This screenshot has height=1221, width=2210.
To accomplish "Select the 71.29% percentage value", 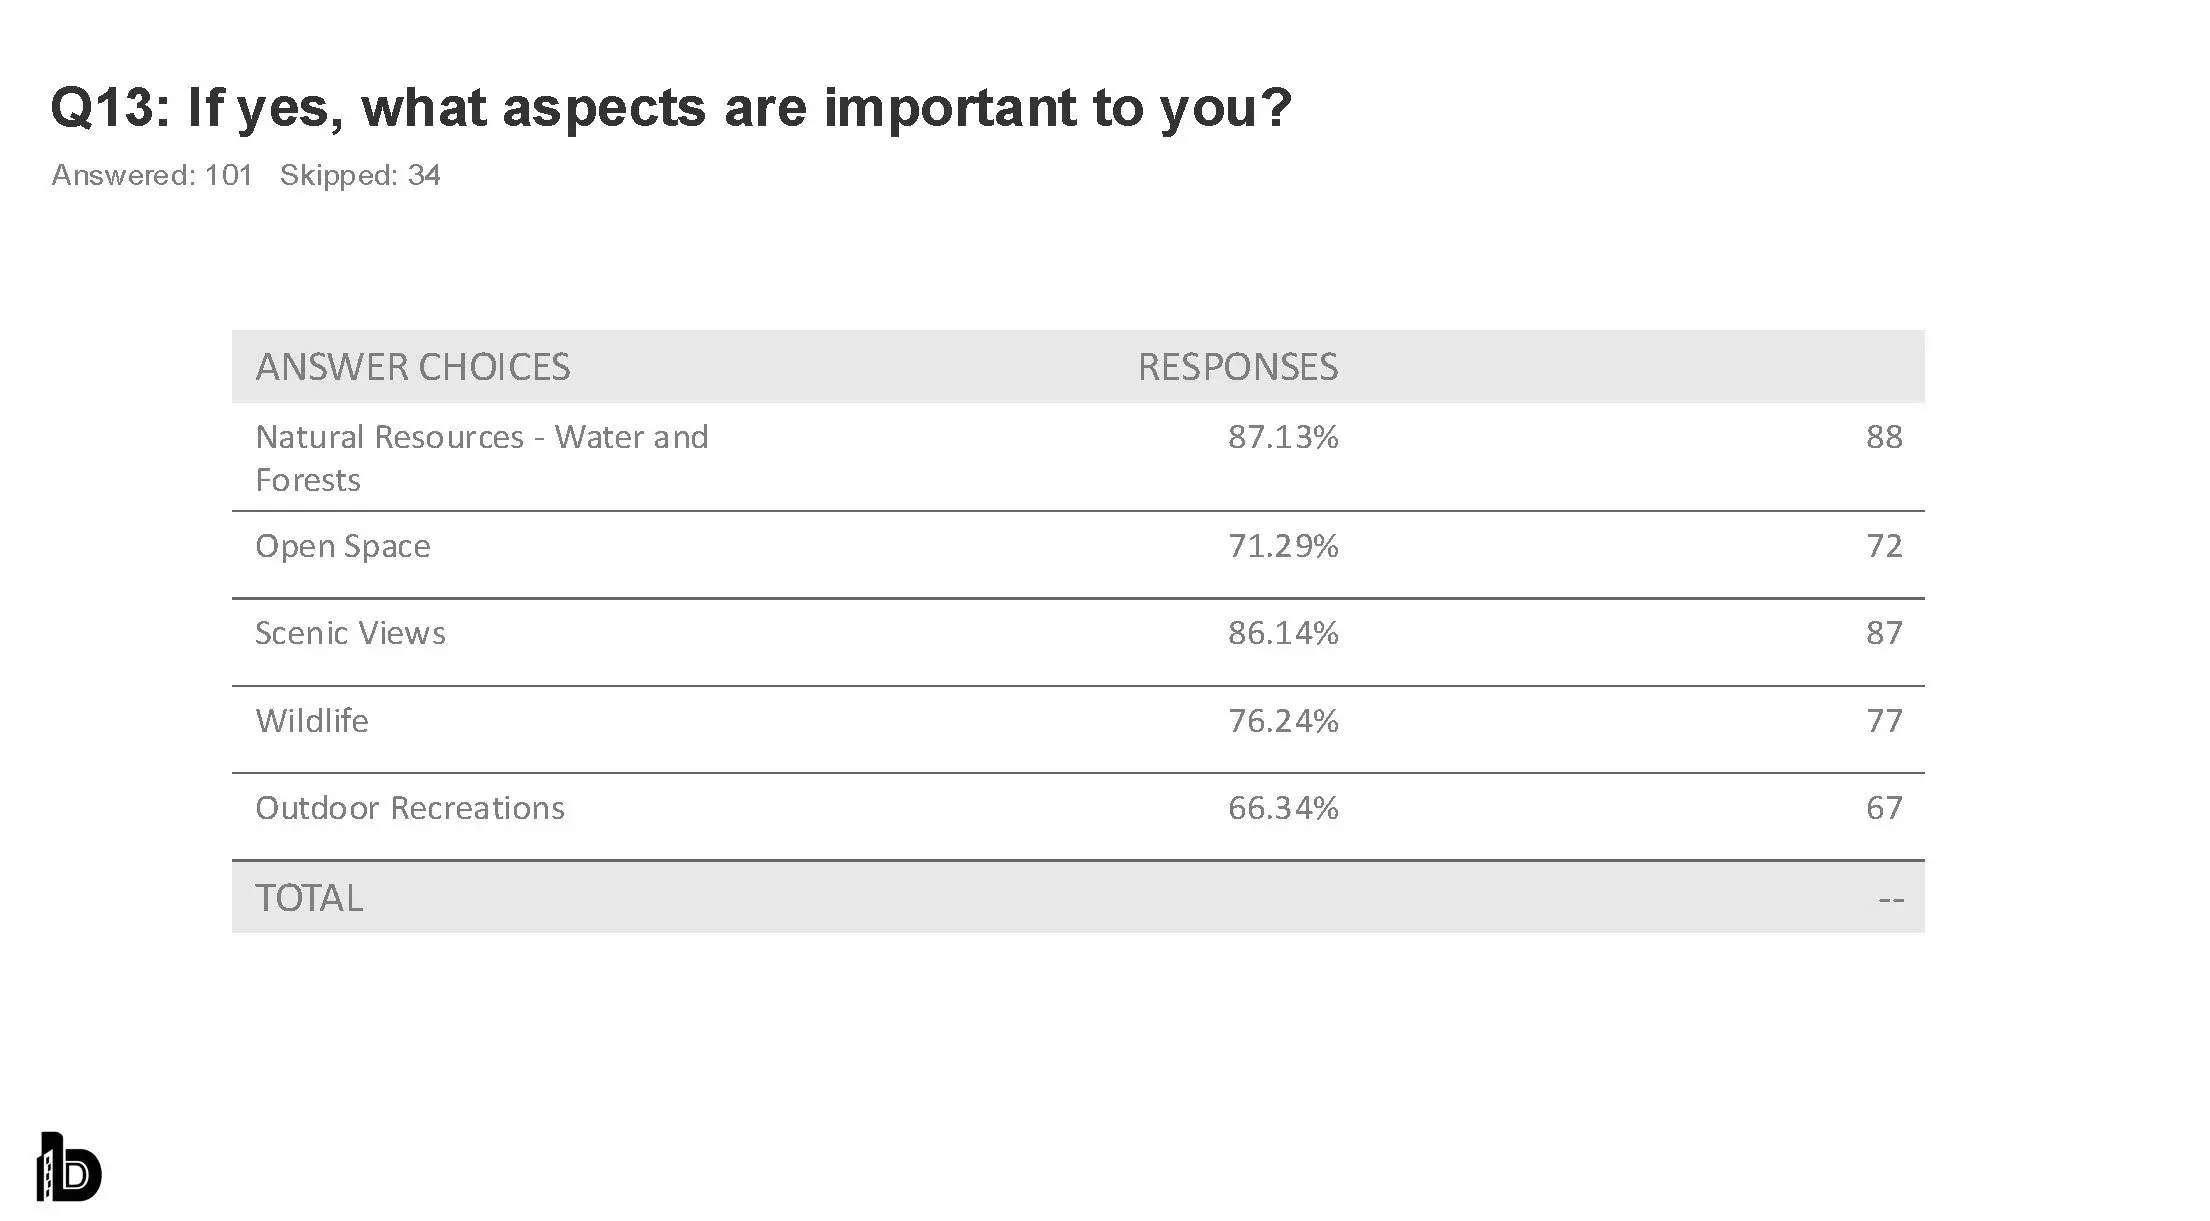I will (1283, 546).
